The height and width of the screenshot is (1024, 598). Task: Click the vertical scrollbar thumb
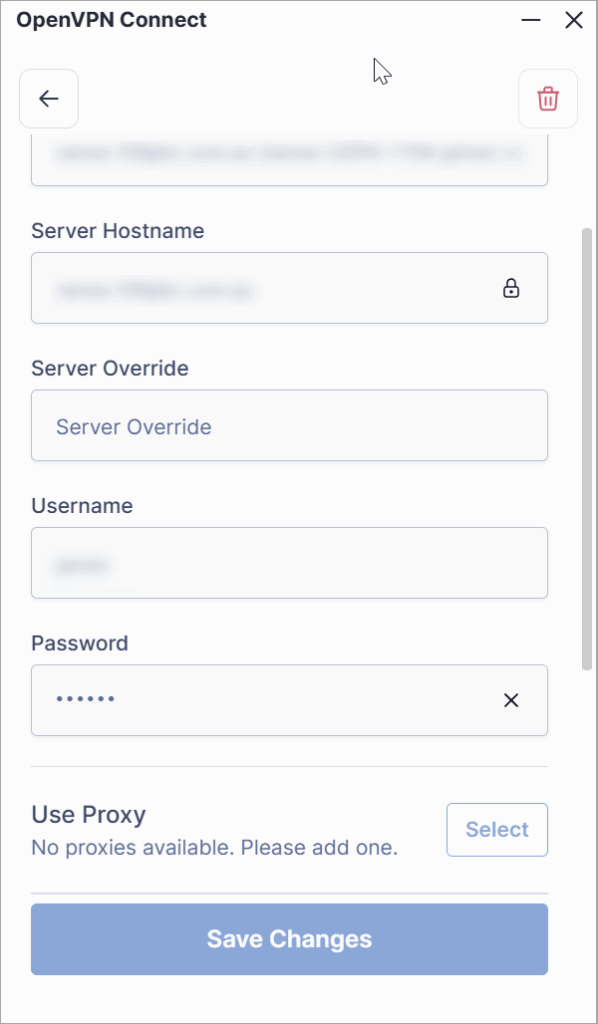[587, 449]
